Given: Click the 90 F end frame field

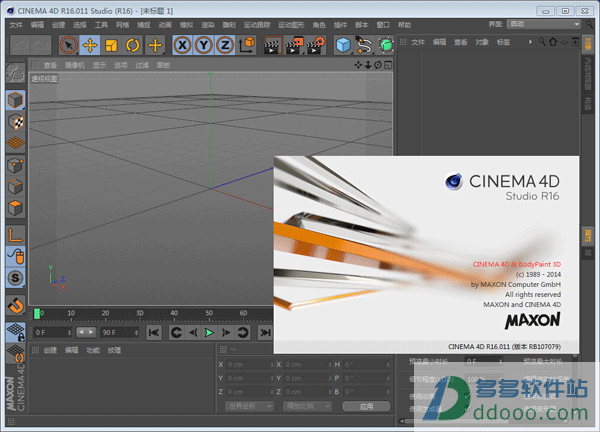Looking at the screenshot, I should point(119,333).
